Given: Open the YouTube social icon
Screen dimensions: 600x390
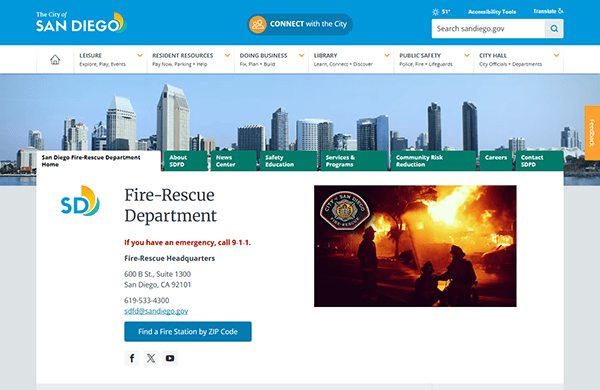Looking at the screenshot, I should click(170, 358).
